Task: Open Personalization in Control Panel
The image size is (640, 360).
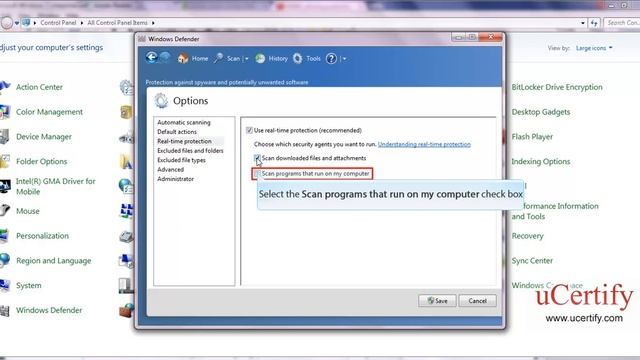Action: coord(42,236)
